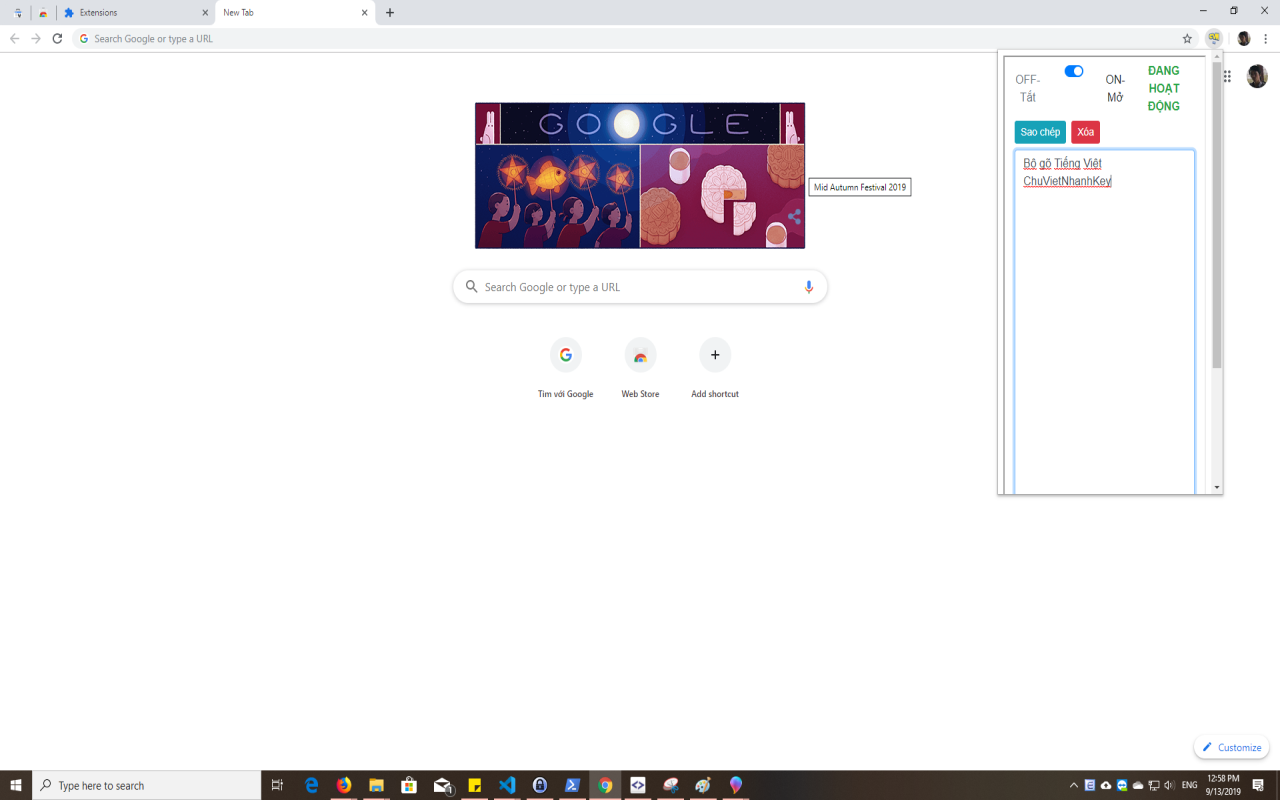Open the ChuVietNhanhKey extension icon in toolbar
This screenshot has width=1280, height=800.
[1213, 38]
